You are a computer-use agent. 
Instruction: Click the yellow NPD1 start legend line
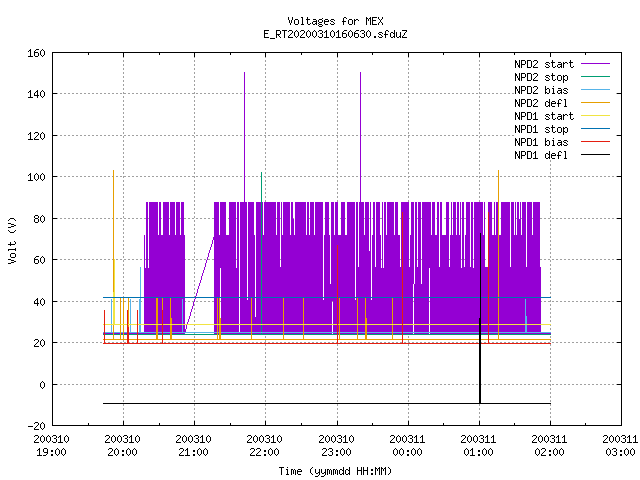coord(595,116)
